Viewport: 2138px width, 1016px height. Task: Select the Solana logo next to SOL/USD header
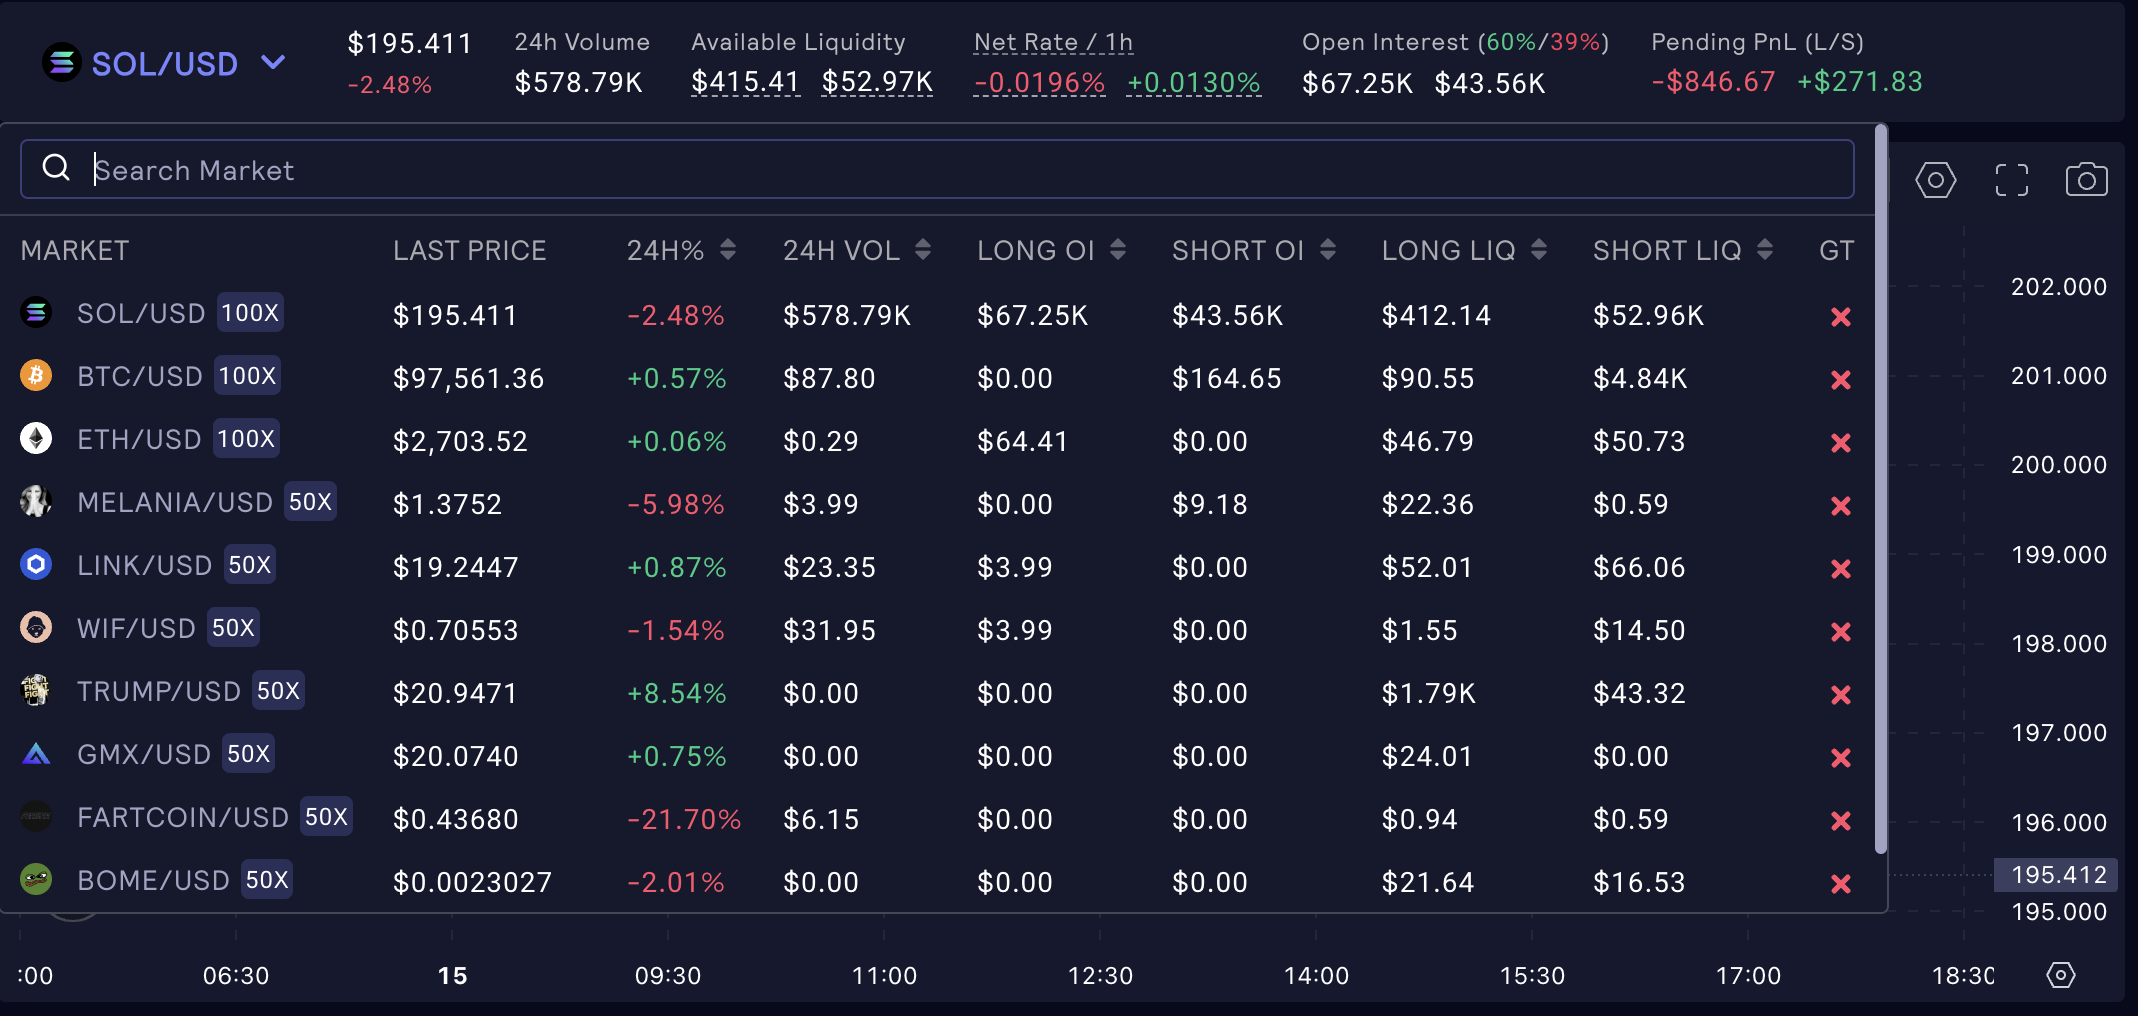pos(62,63)
